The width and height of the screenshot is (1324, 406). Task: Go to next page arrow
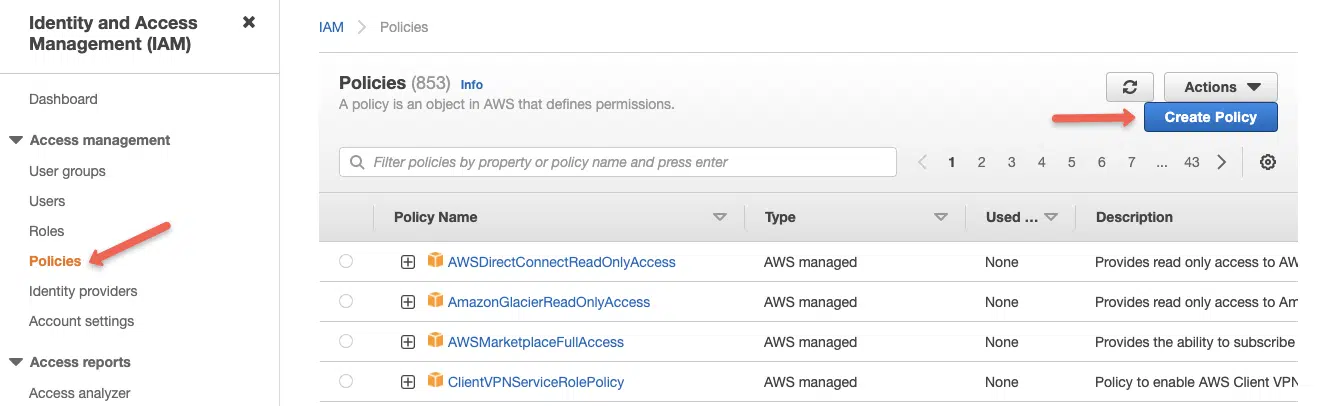(1221, 162)
